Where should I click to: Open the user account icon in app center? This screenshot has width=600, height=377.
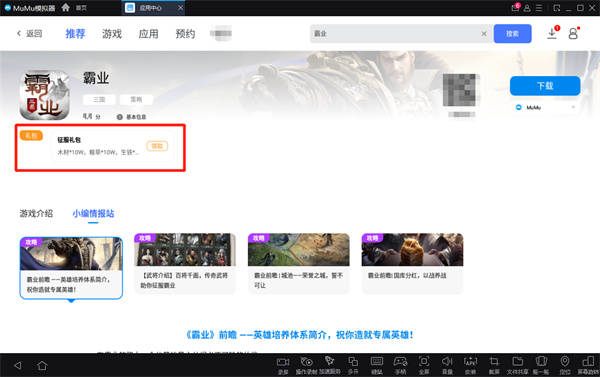tap(573, 33)
